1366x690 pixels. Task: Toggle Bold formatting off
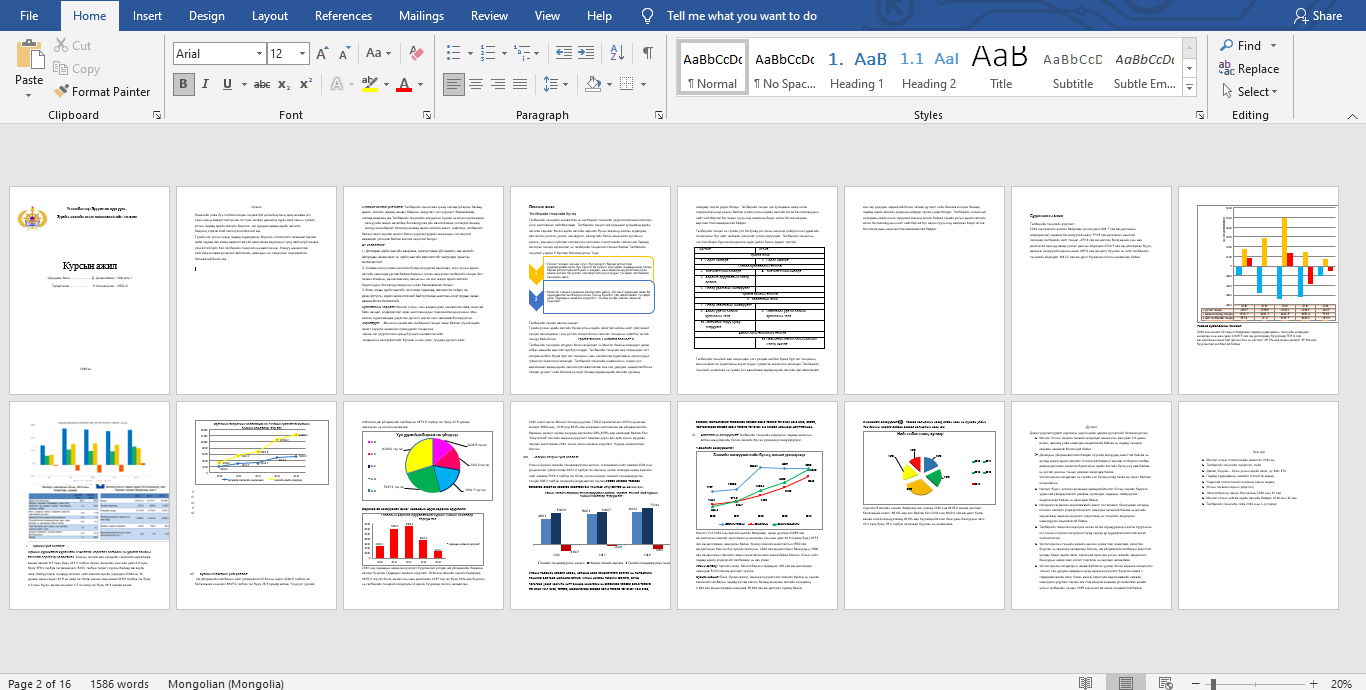[184, 84]
